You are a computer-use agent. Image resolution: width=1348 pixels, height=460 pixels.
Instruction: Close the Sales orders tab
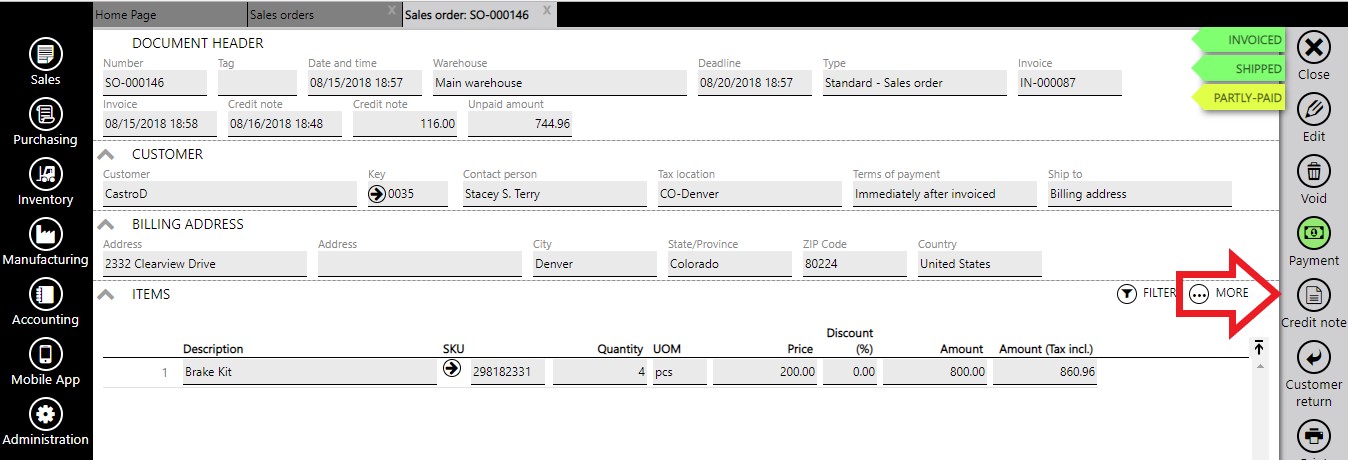(x=392, y=11)
